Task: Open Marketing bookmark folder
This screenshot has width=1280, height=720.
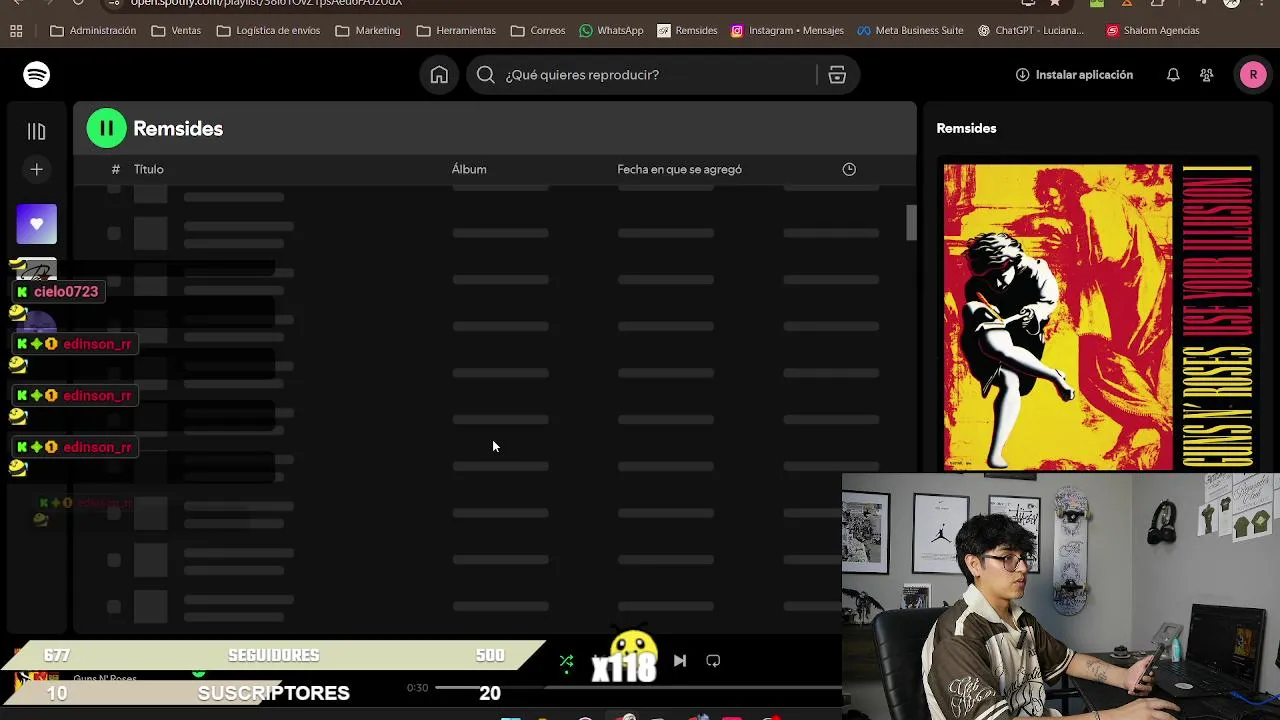Action: (x=368, y=31)
